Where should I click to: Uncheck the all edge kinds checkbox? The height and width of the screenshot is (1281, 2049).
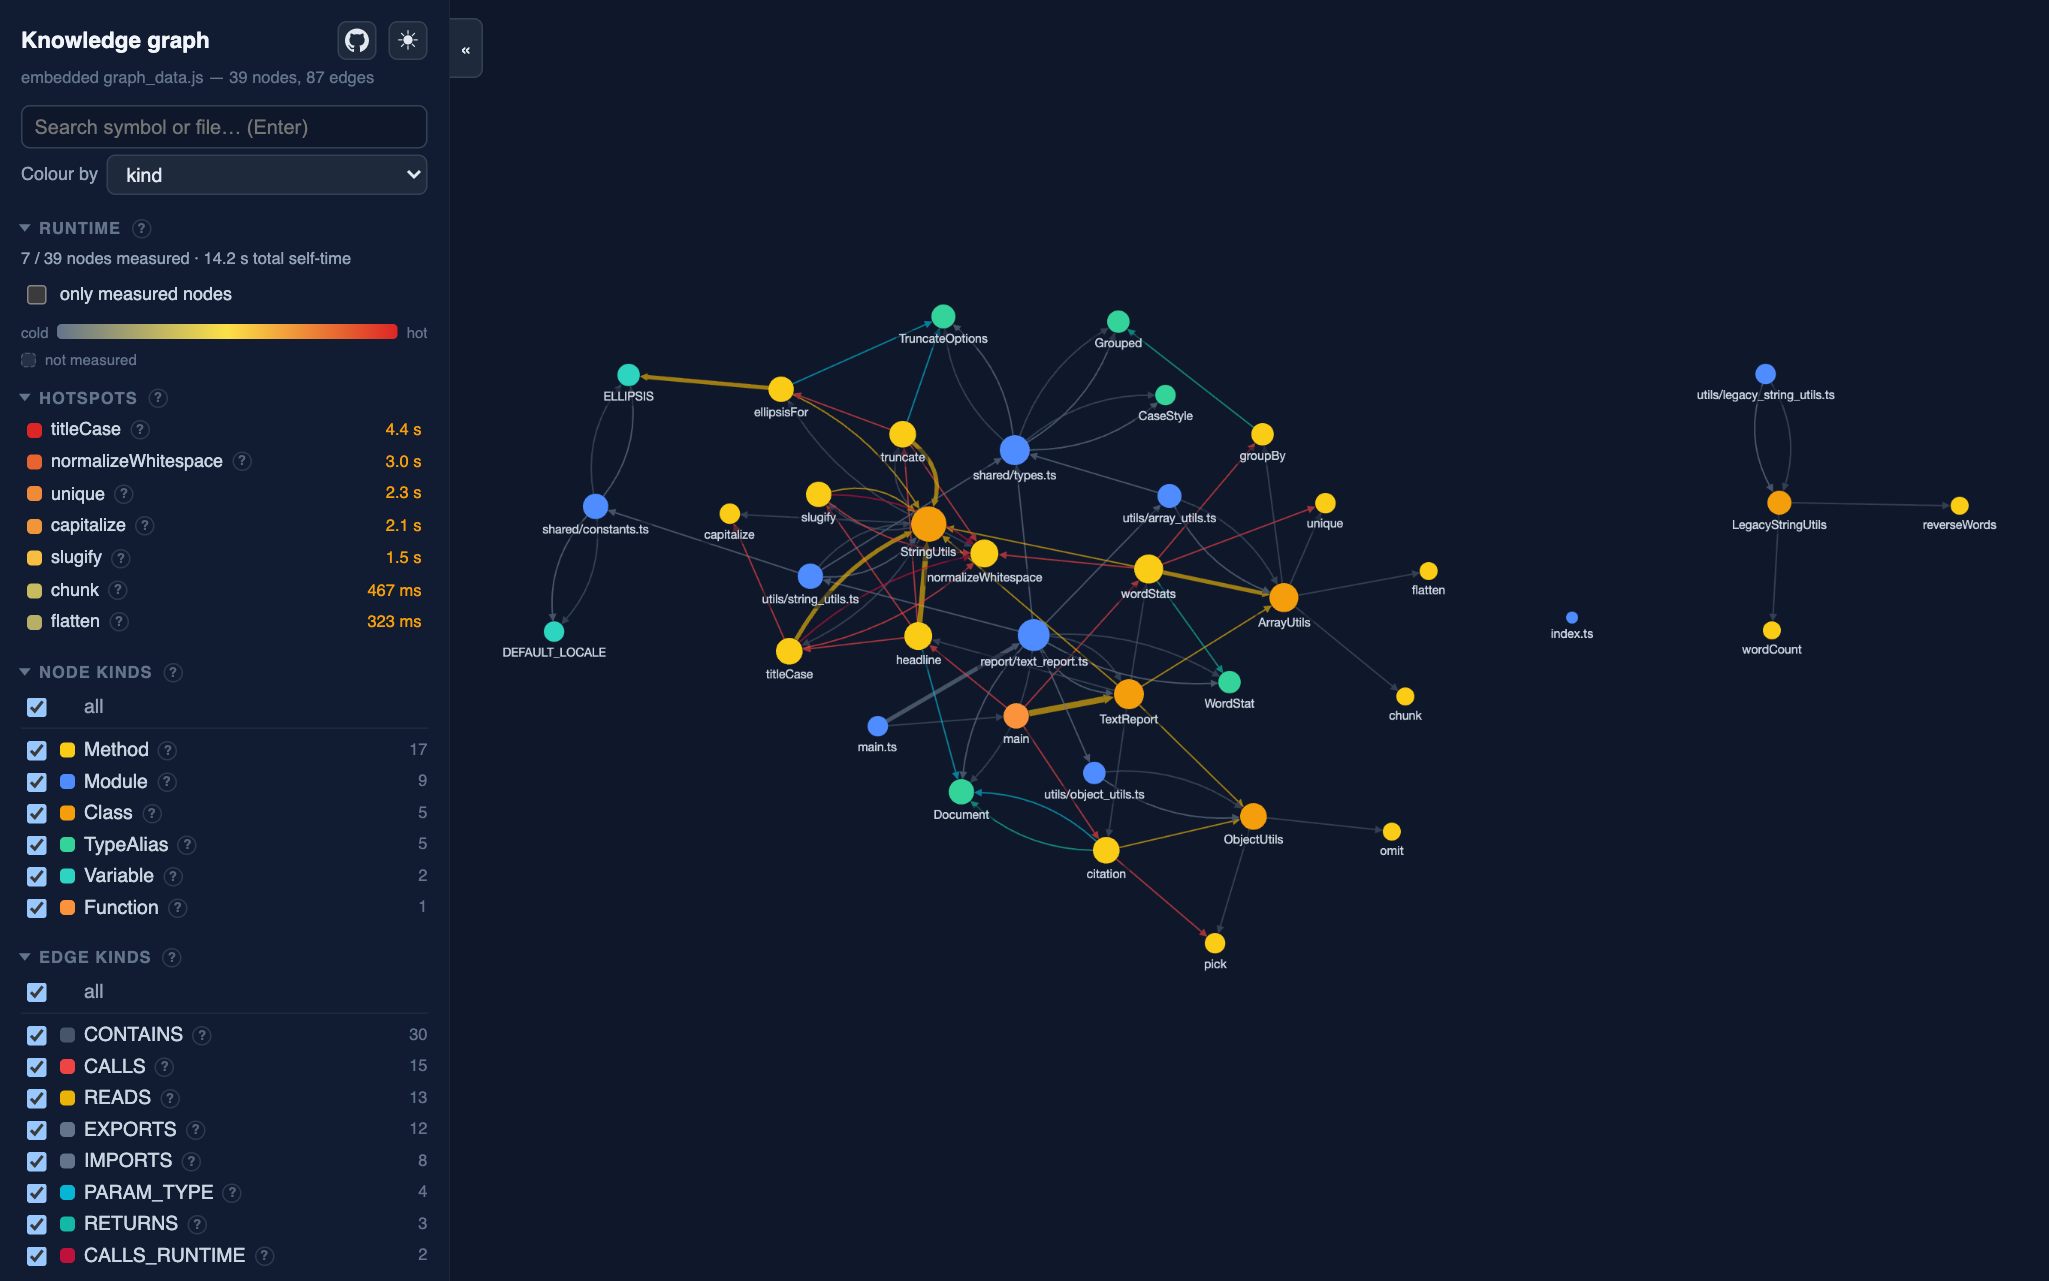tap(37, 992)
